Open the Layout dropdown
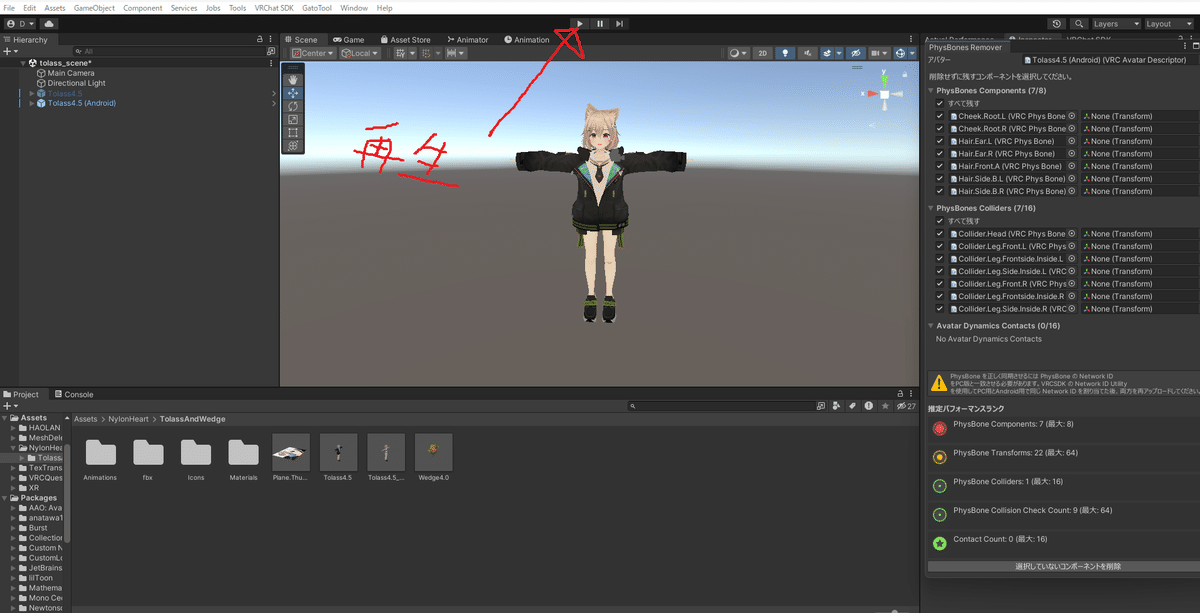Image resolution: width=1200 pixels, height=613 pixels. pyautogui.click(x=1169, y=23)
